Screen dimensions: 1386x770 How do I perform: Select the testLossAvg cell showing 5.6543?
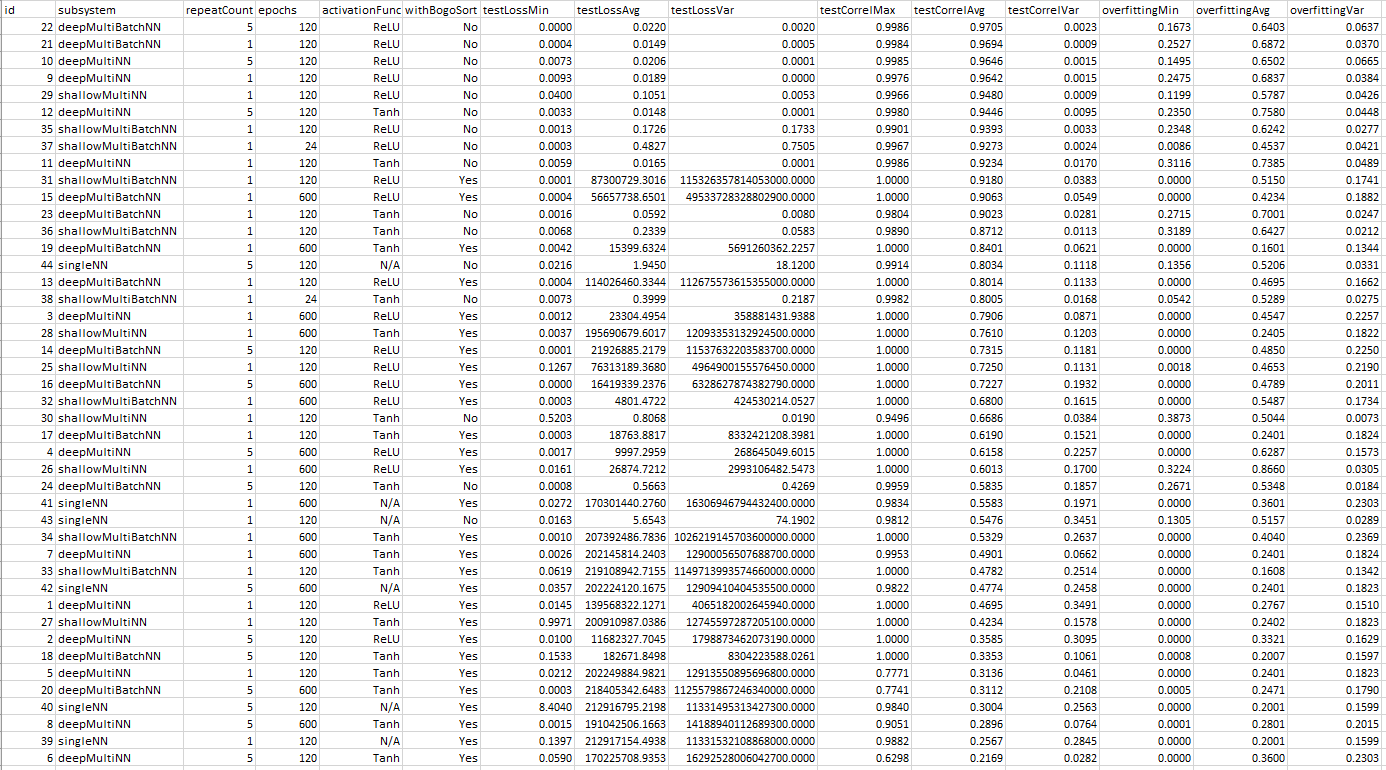[621, 520]
